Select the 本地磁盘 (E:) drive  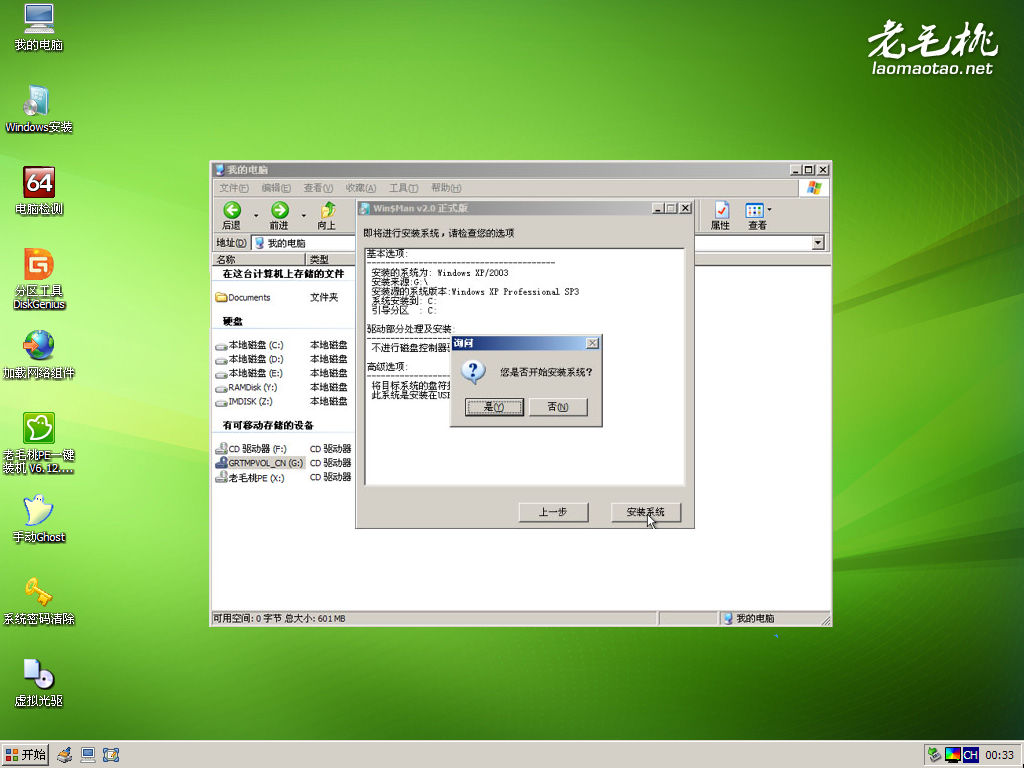249,374
